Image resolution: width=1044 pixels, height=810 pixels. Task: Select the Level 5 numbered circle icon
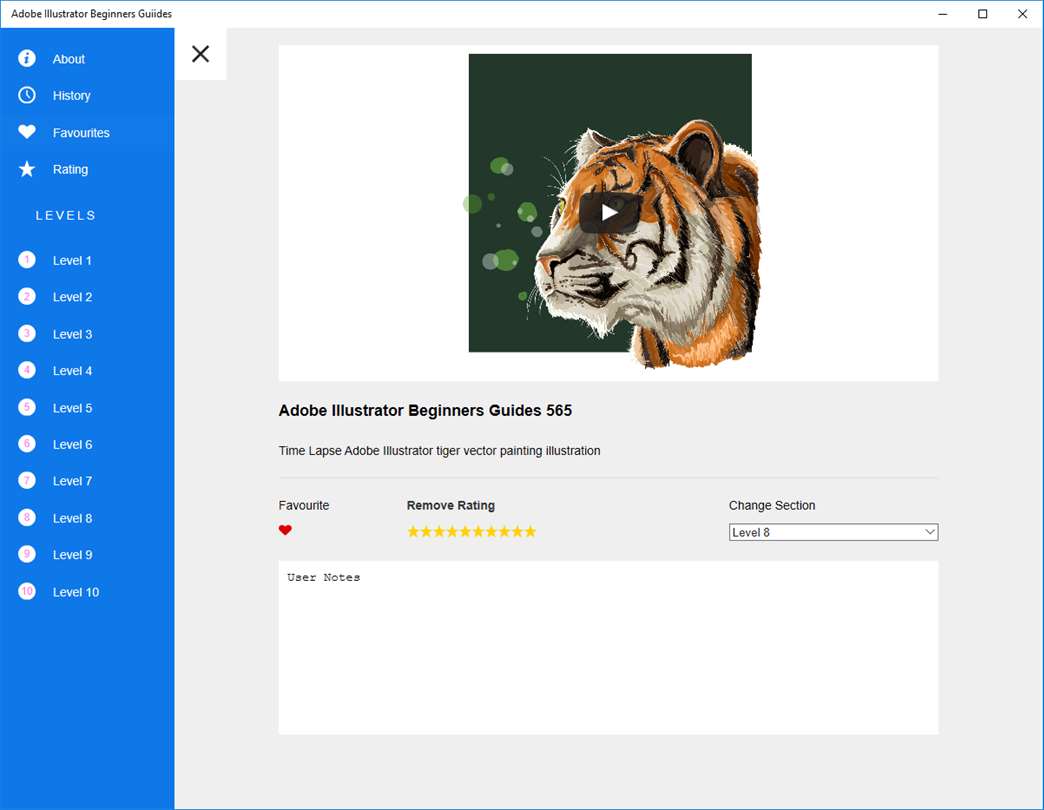(x=27, y=407)
